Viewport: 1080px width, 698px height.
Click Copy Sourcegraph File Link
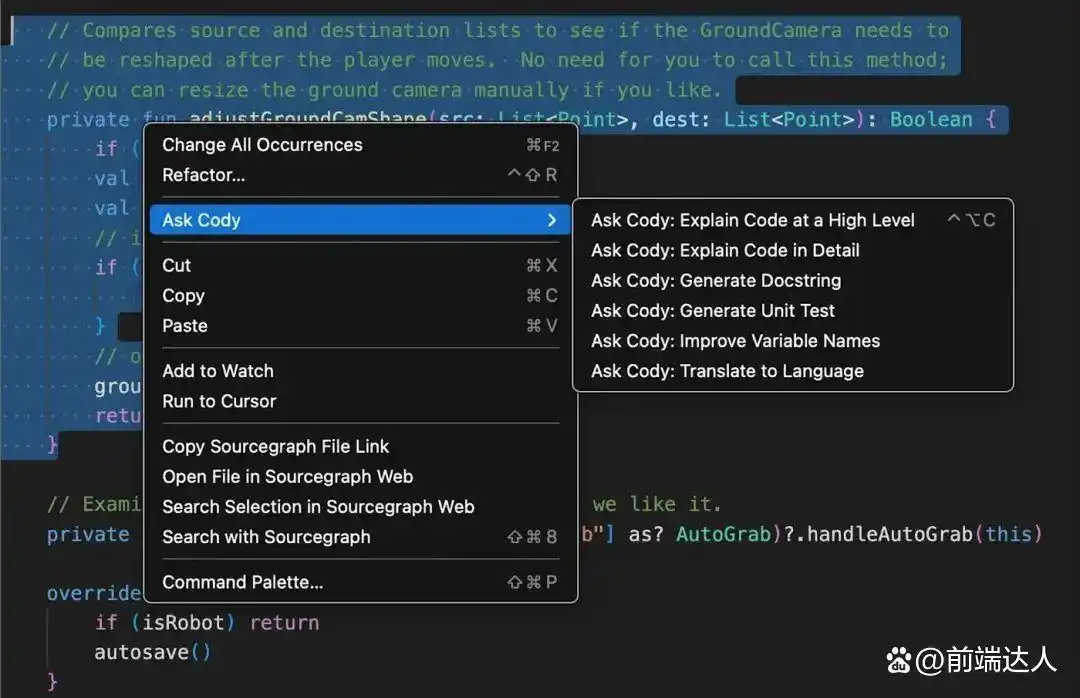click(x=276, y=446)
